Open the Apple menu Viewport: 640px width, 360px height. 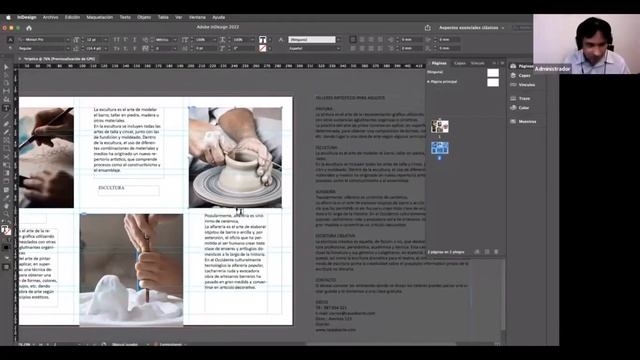8,17
